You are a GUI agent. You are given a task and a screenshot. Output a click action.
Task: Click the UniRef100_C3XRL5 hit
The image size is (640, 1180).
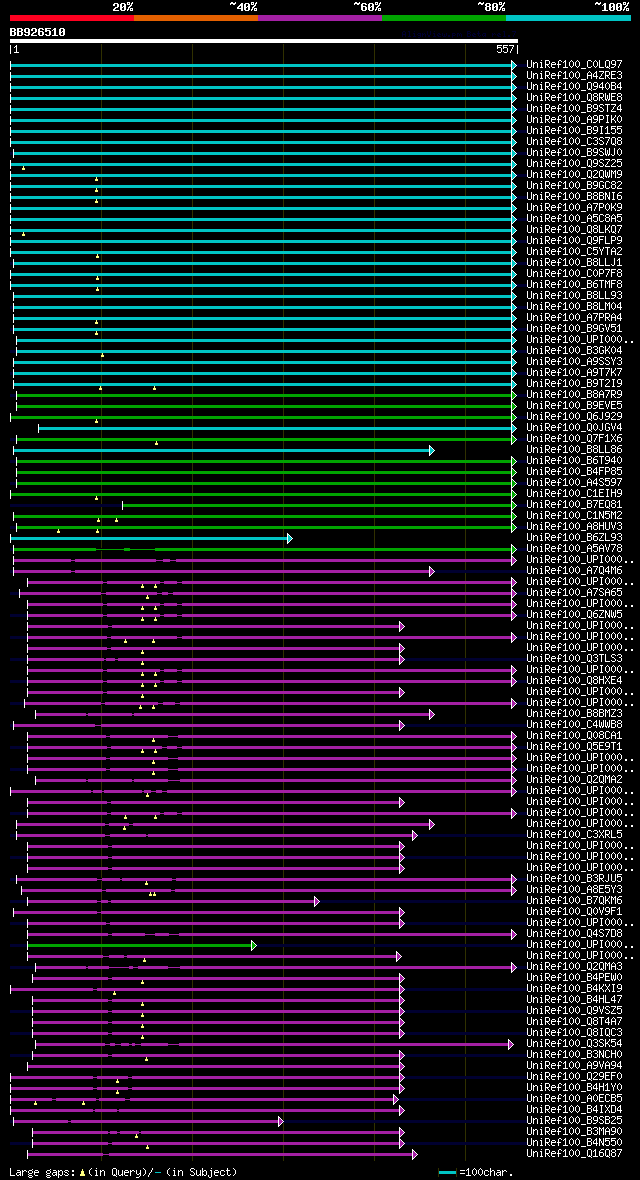tap(574, 835)
